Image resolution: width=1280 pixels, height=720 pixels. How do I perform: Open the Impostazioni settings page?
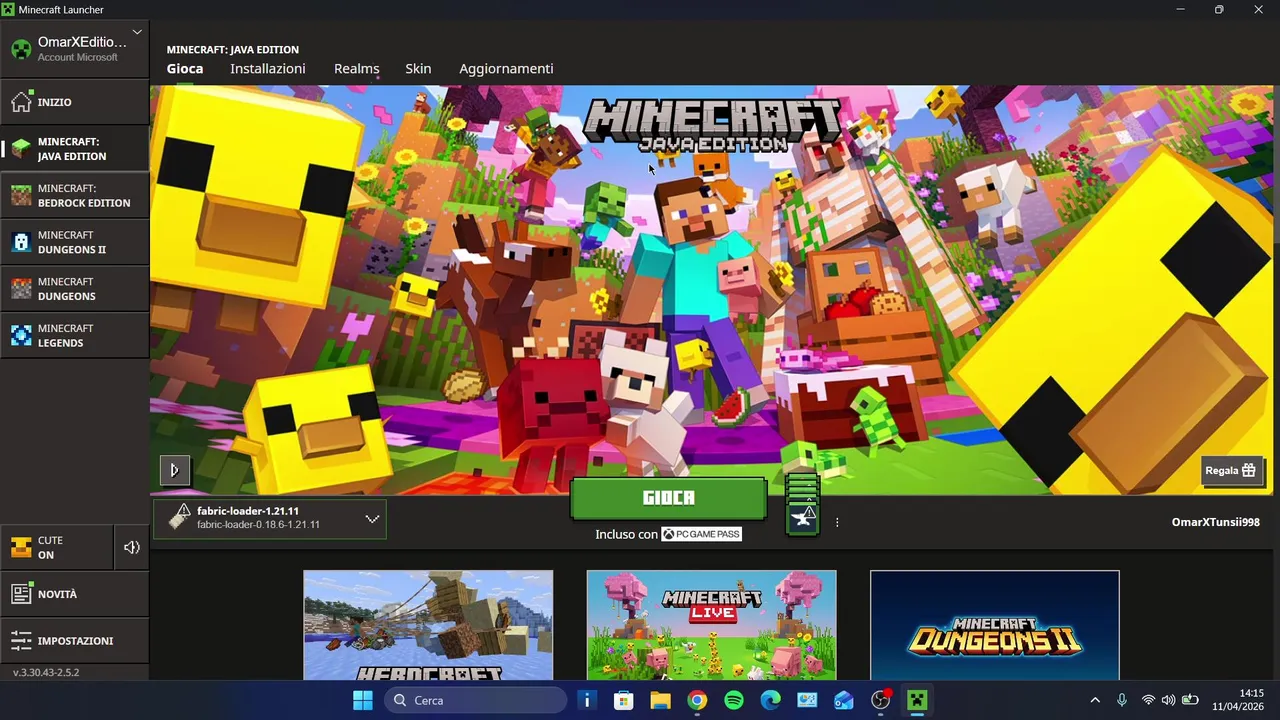(75, 641)
